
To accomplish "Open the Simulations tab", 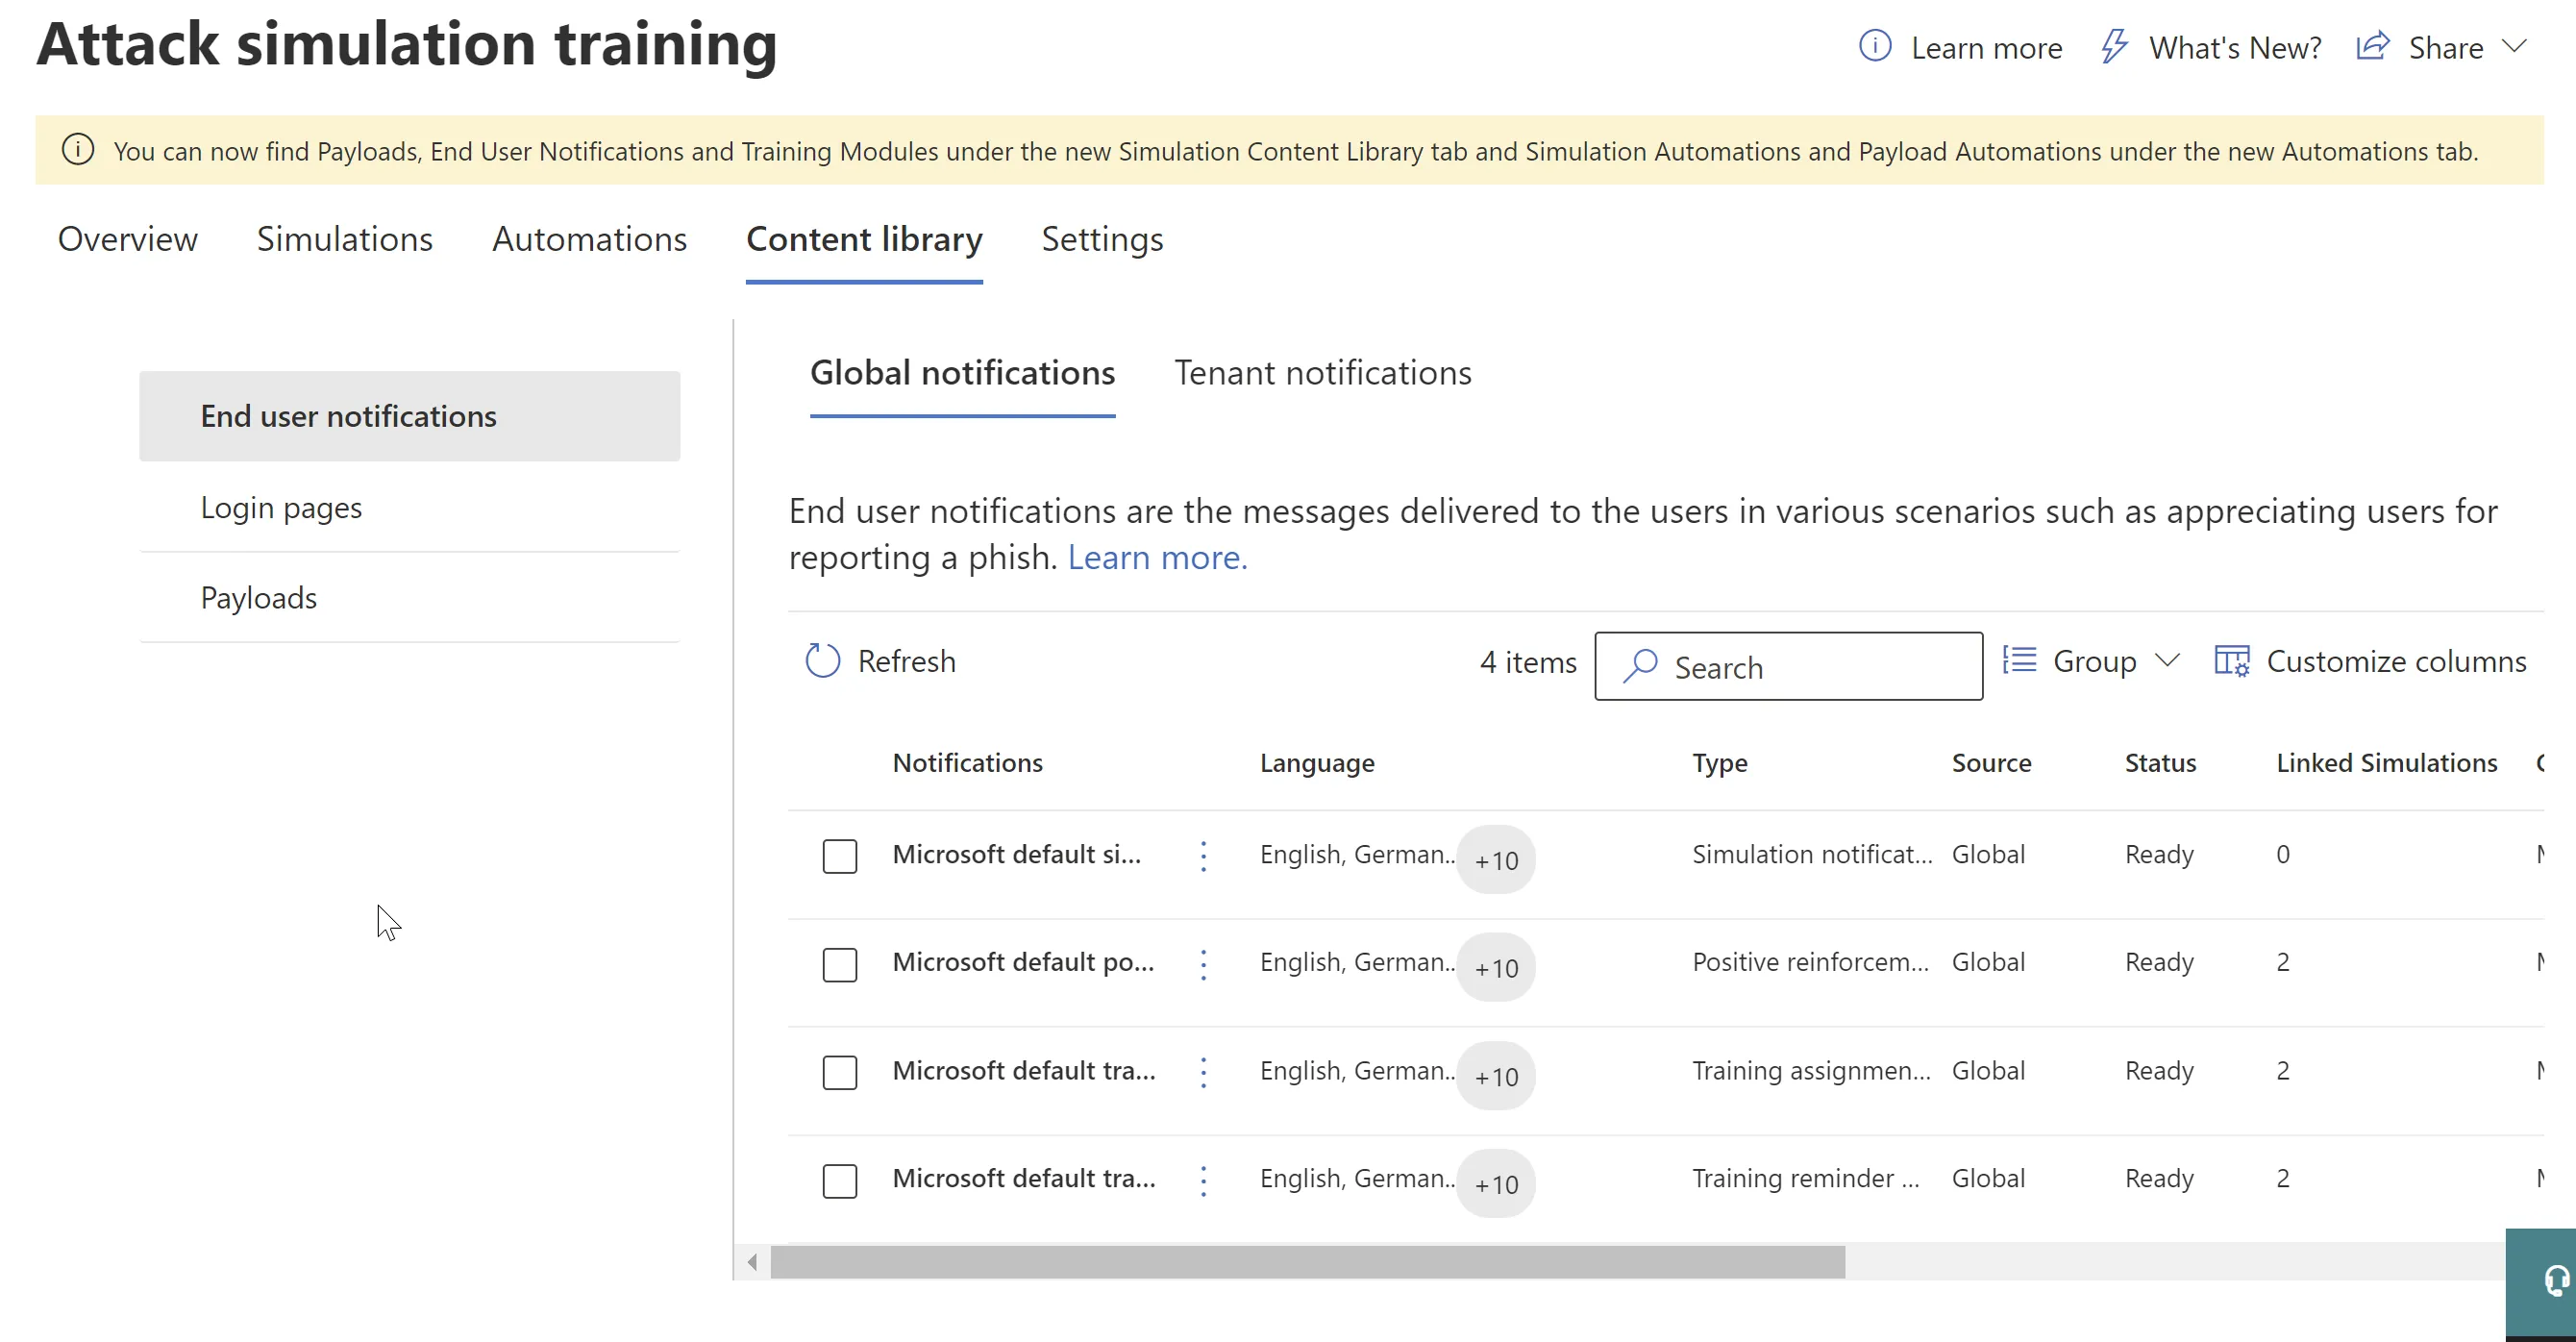I will tap(345, 239).
